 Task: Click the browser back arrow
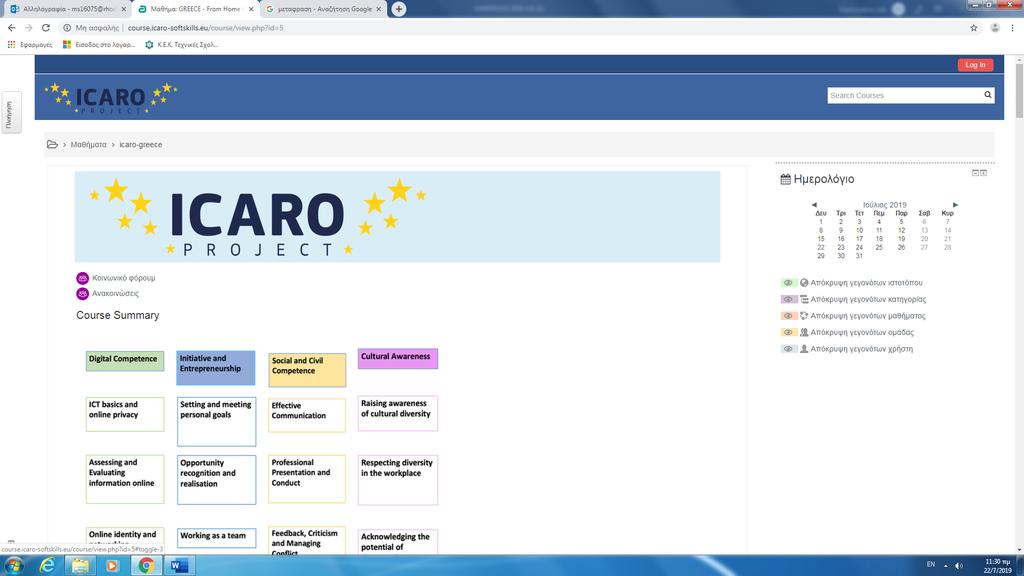click(x=12, y=28)
